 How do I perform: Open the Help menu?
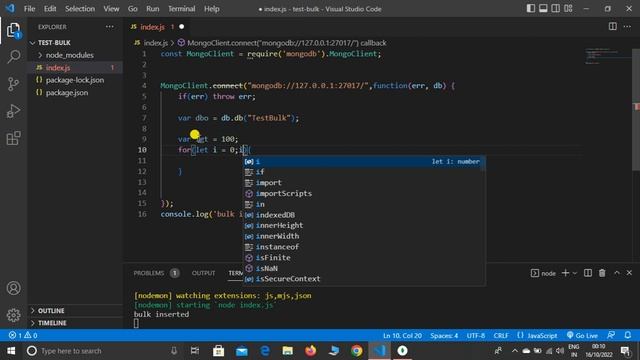click(211, 9)
